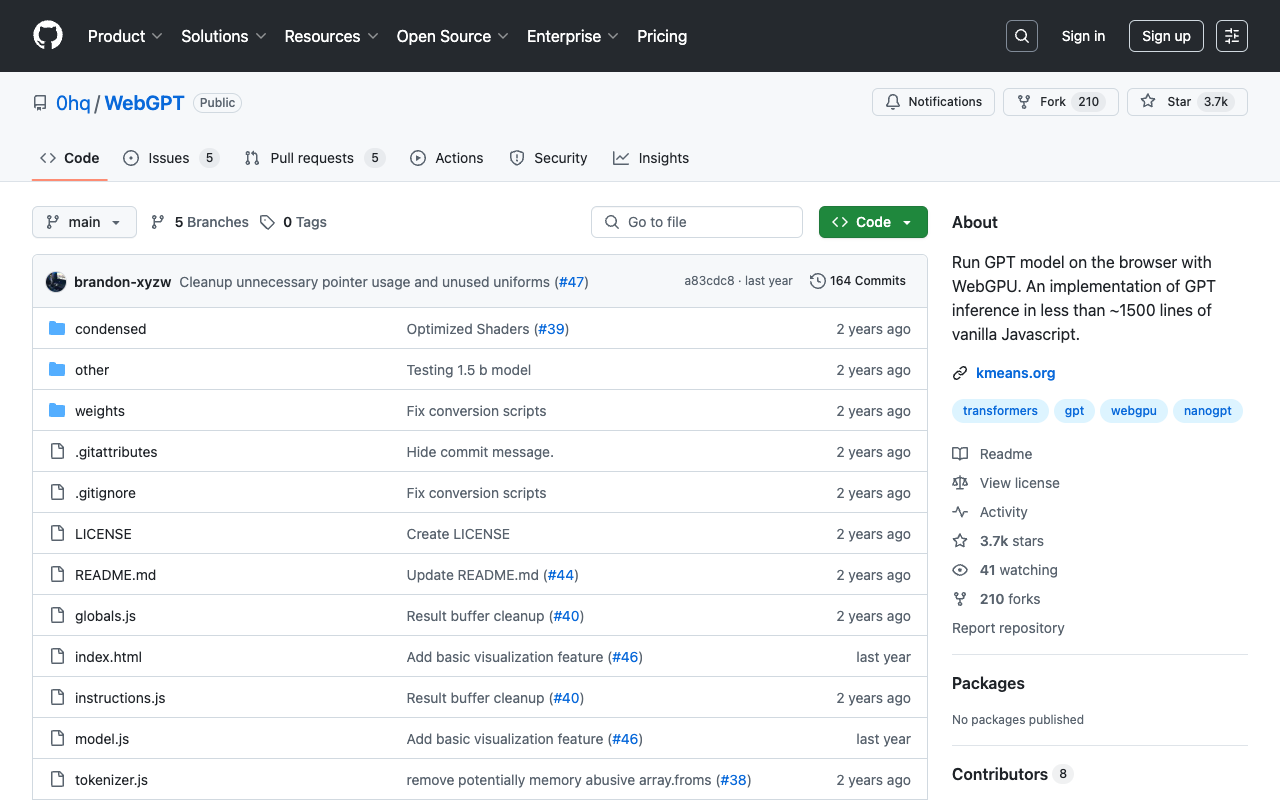The height and width of the screenshot is (800, 1280).
Task: Click the brandon-xyzw avatar image
Action: pyautogui.click(x=56, y=282)
